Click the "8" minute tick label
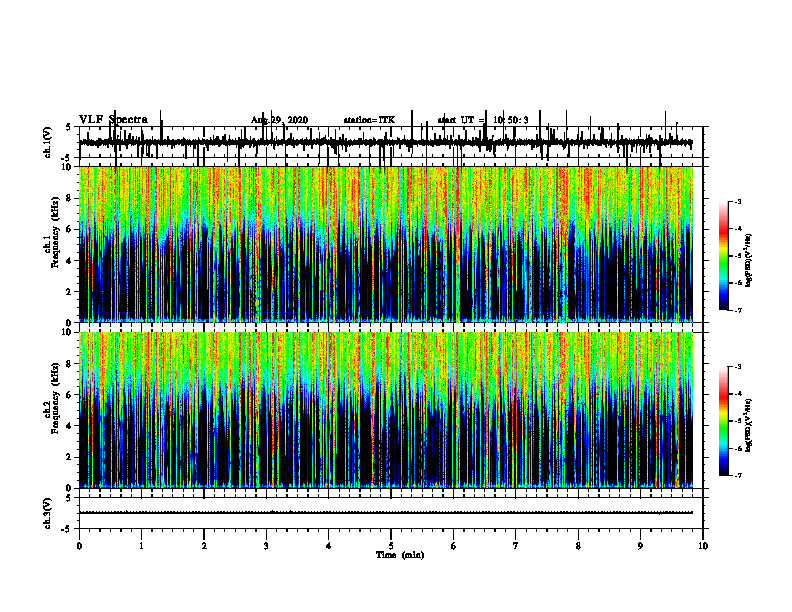 [x=578, y=546]
